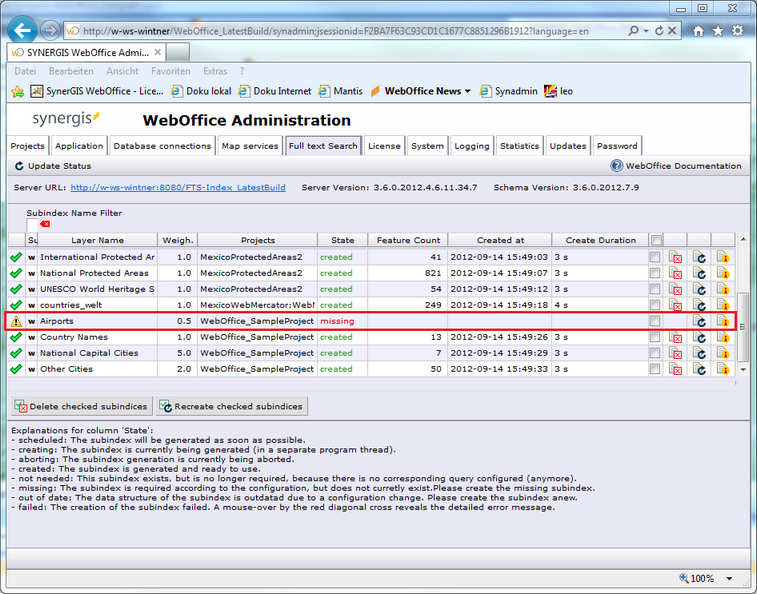Viewport: 757px width, 594px height.
Task: Delete subindex for Country Names row
Action: [x=675, y=337]
